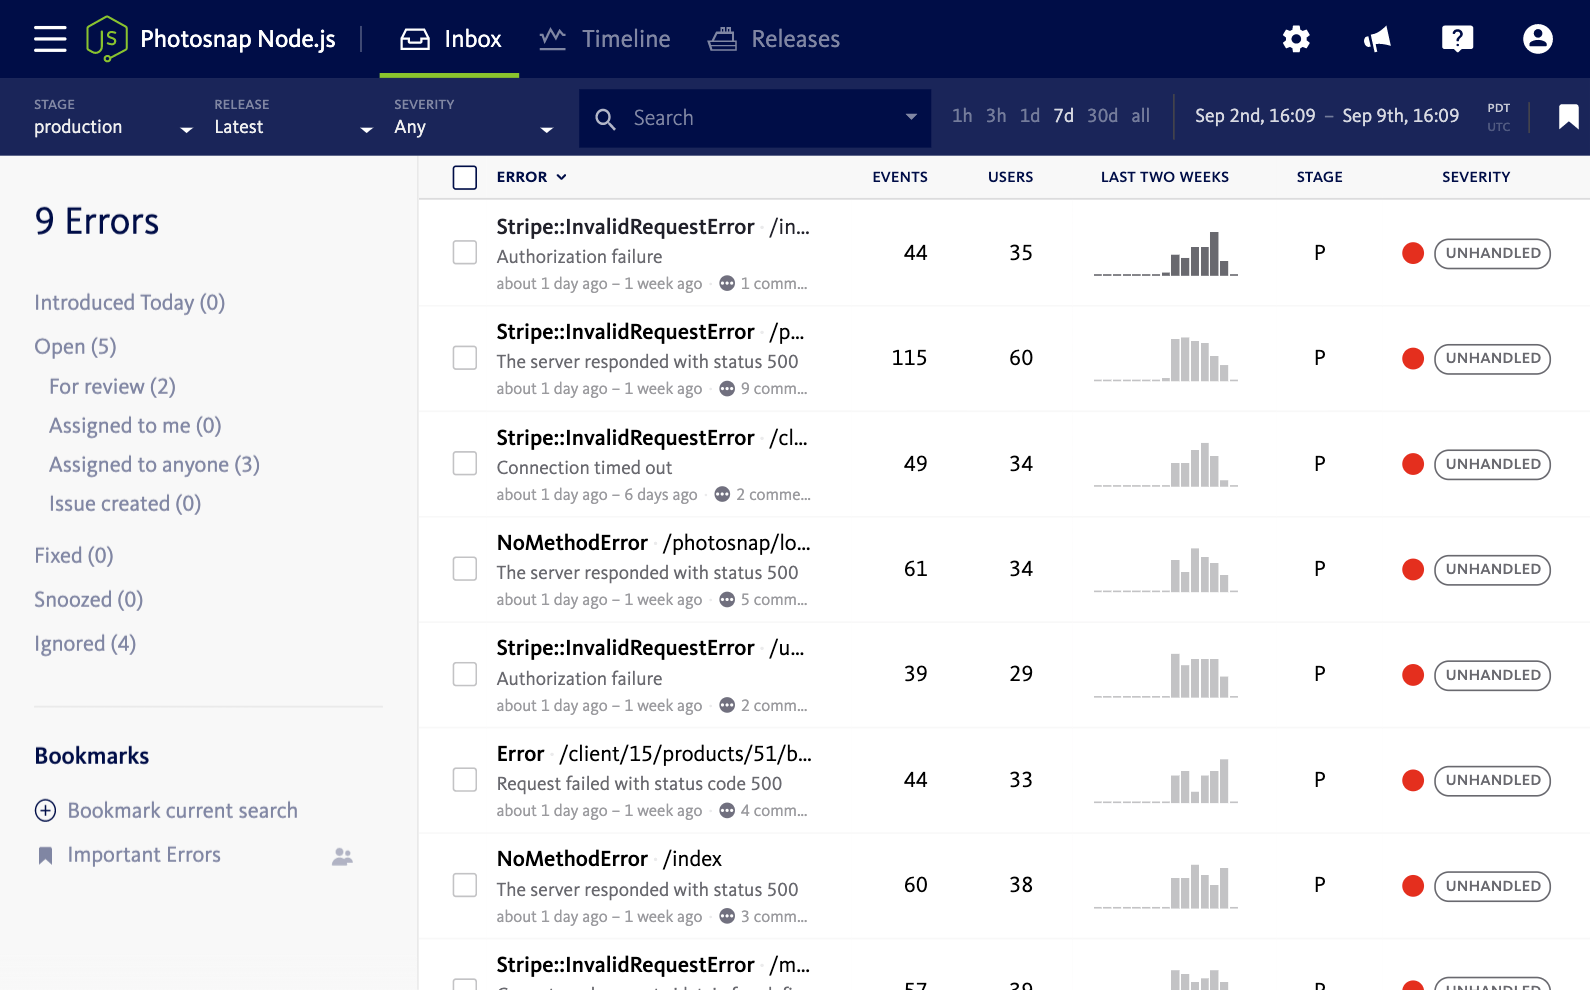Image resolution: width=1590 pixels, height=990 pixels.
Task: Show Ignored (4) errors
Action: click(x=85, y=644)
